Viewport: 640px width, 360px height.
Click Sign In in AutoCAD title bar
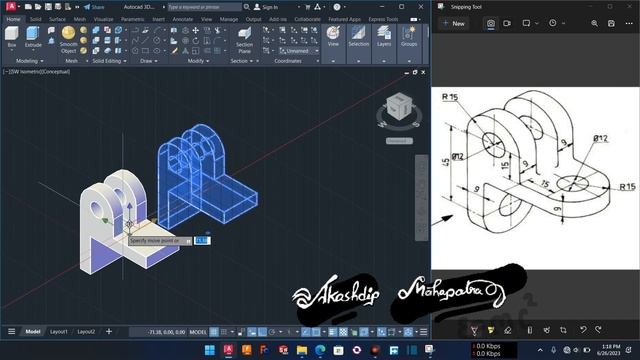point(266,7)
